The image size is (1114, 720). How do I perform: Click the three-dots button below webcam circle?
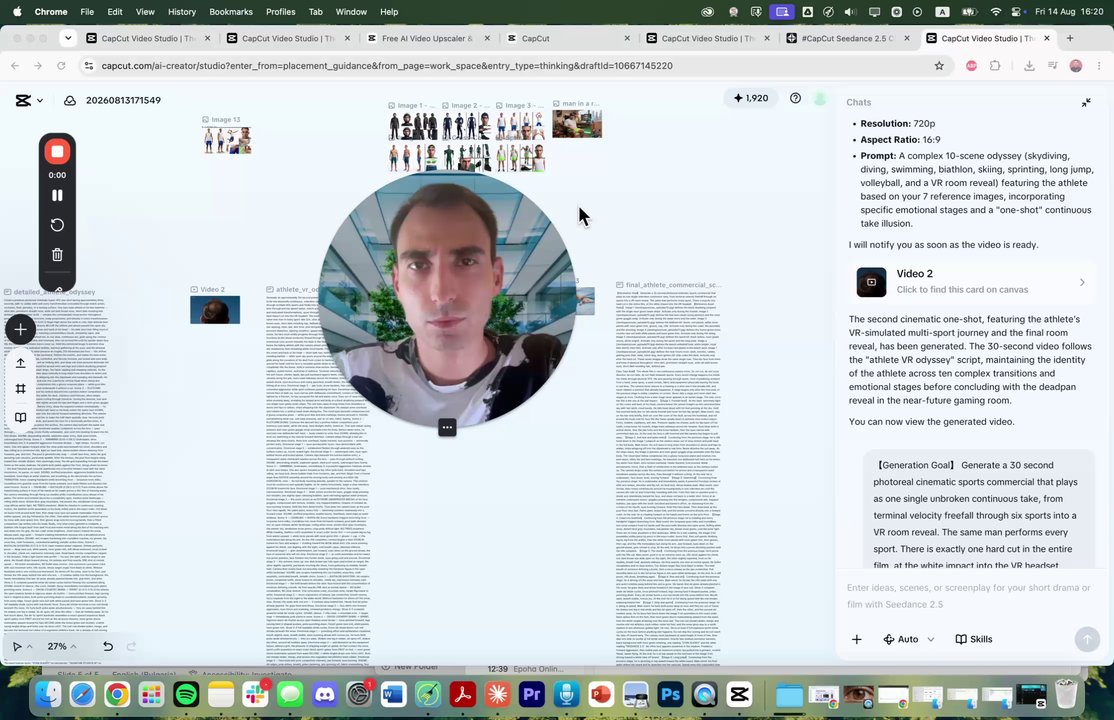click(447, 428)
